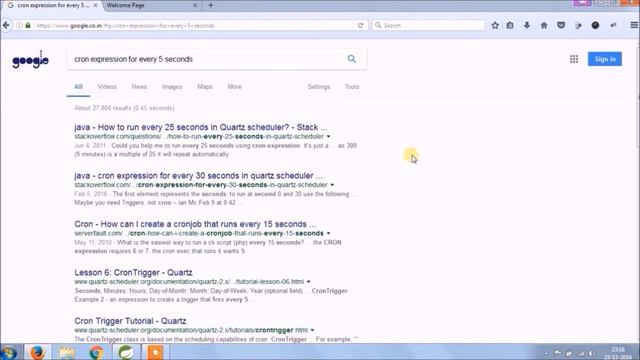Switch to Videos results tab
The height and width of the screenshot is (360, 640).
[107, 87]
